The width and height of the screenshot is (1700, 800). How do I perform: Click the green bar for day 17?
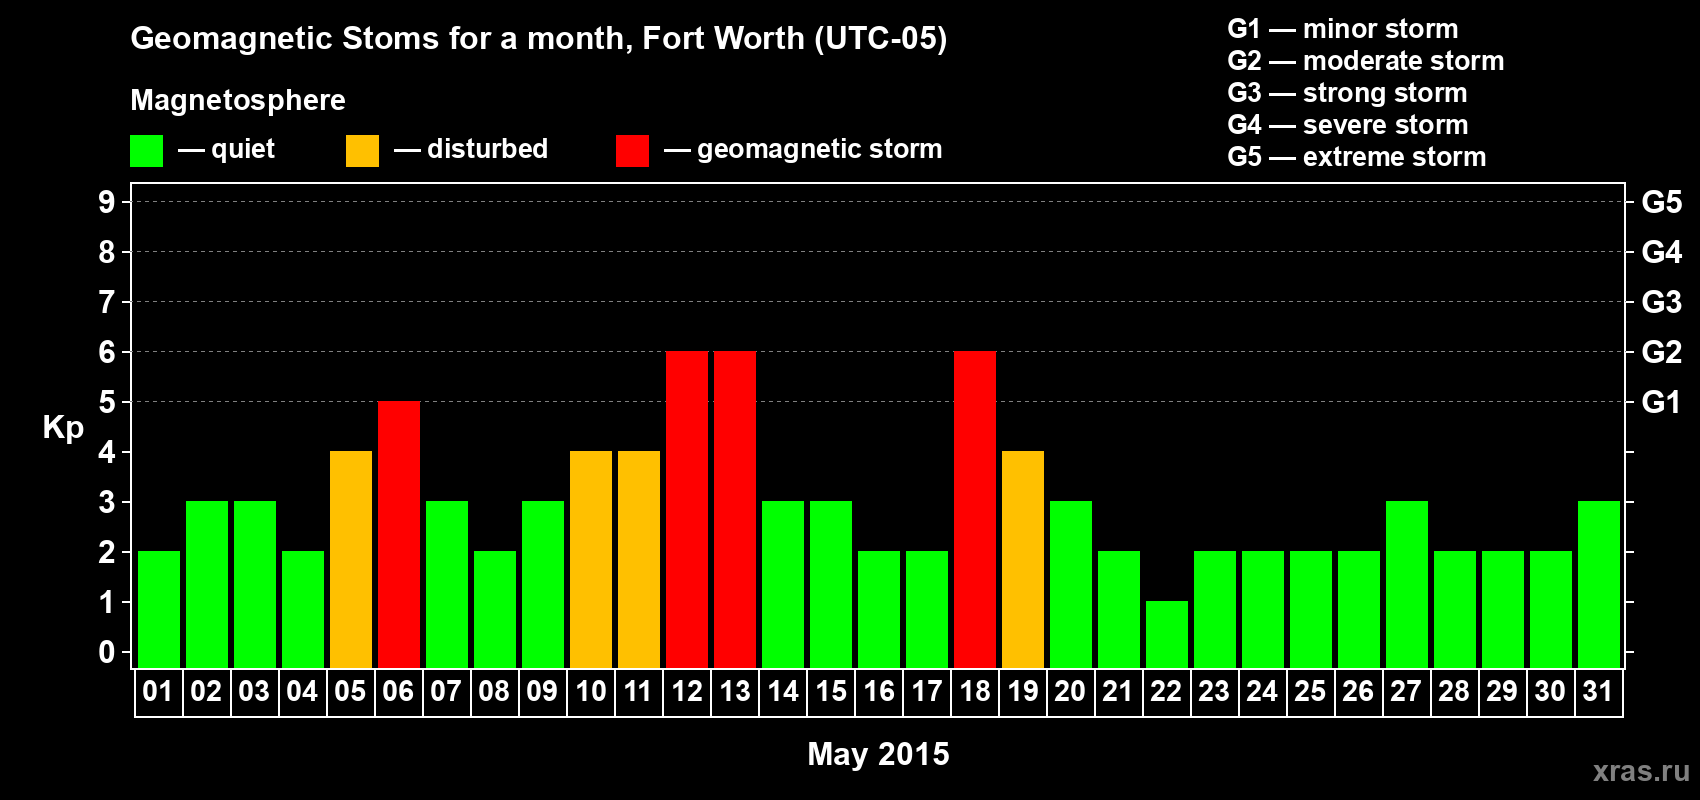coord(927,610)
